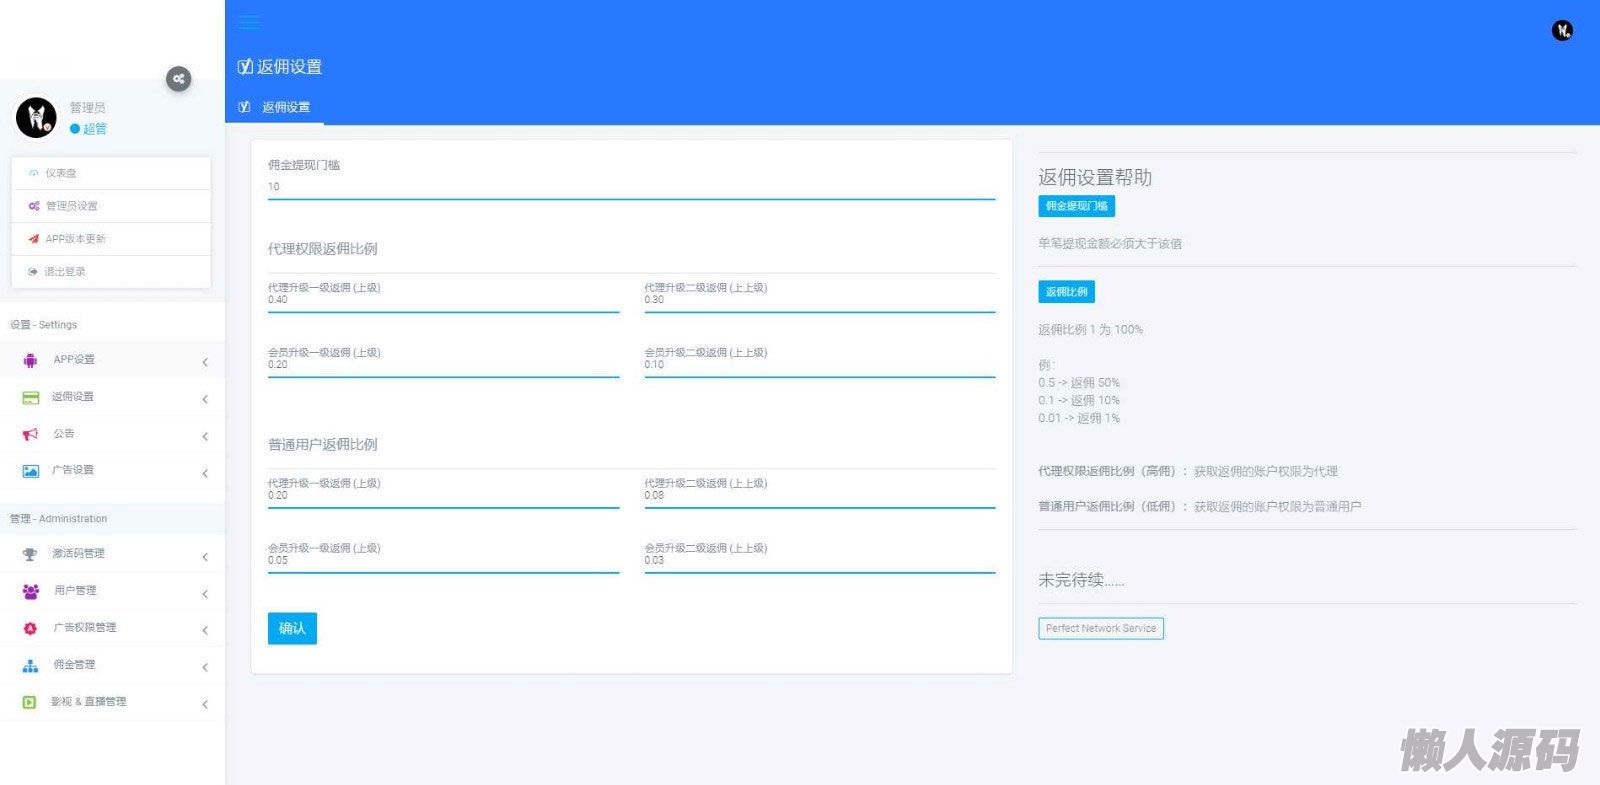Edit agent-tier 会员升级二级返佣 field showing 0.10

point(820,366)
